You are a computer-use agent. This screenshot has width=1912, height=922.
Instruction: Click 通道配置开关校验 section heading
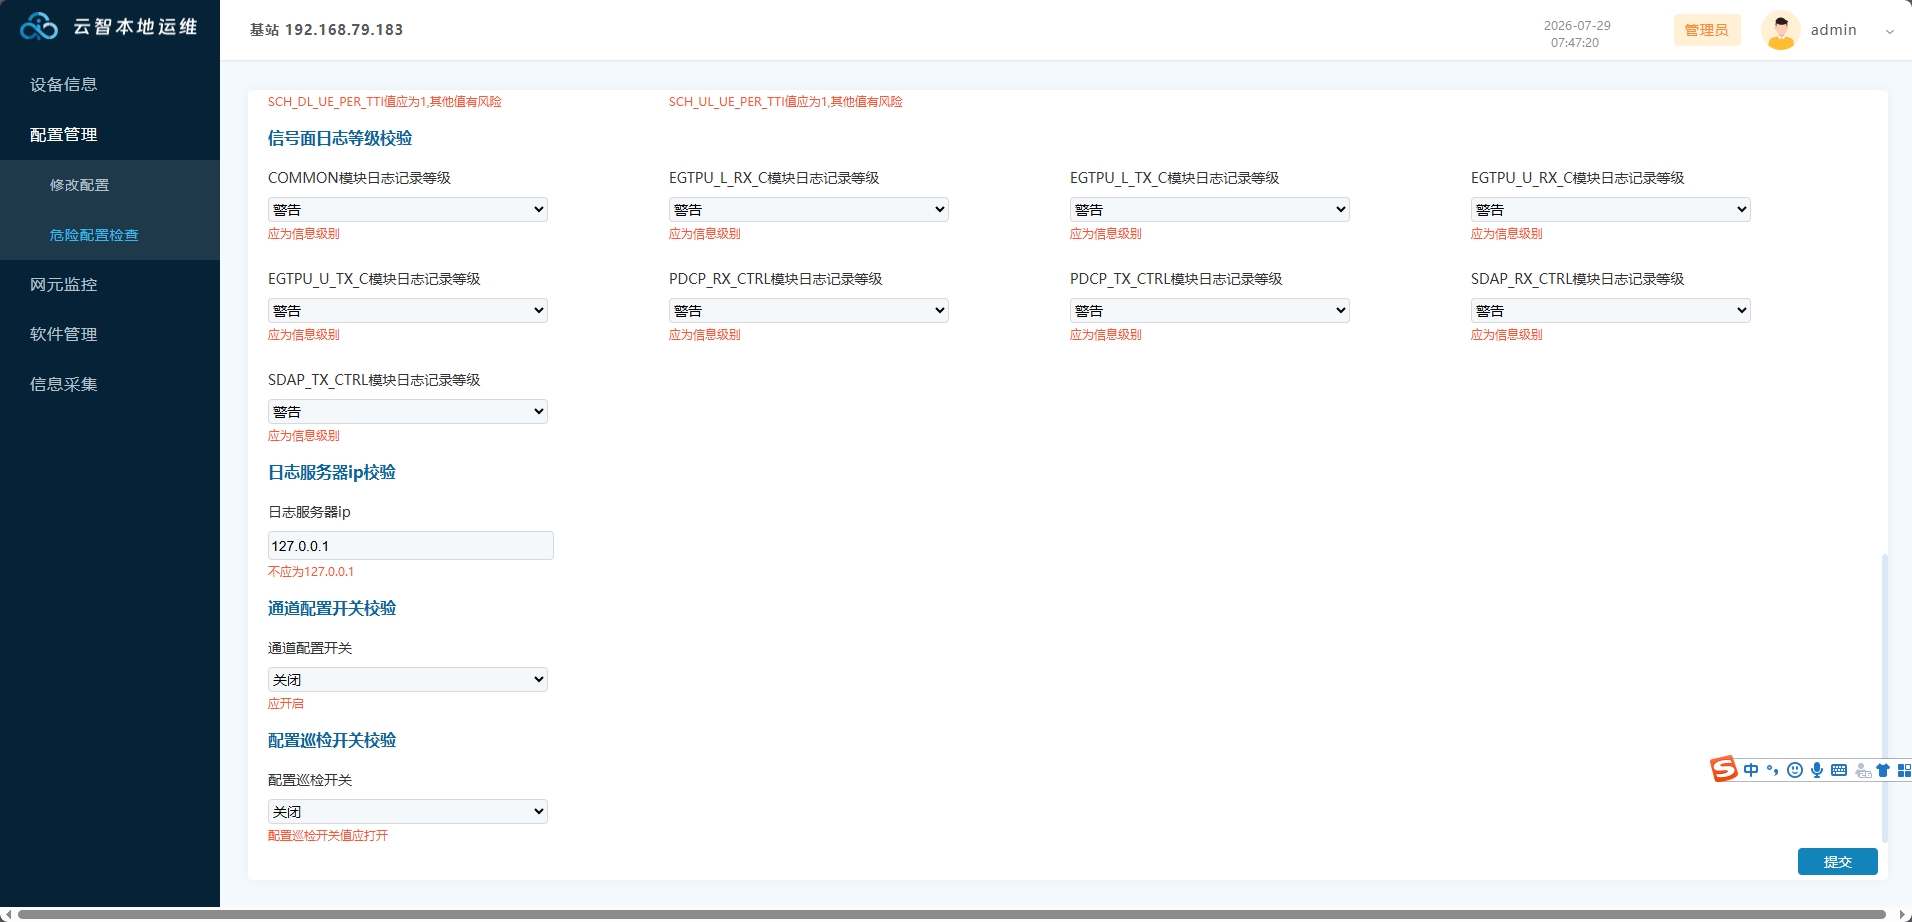coord(332,608)
